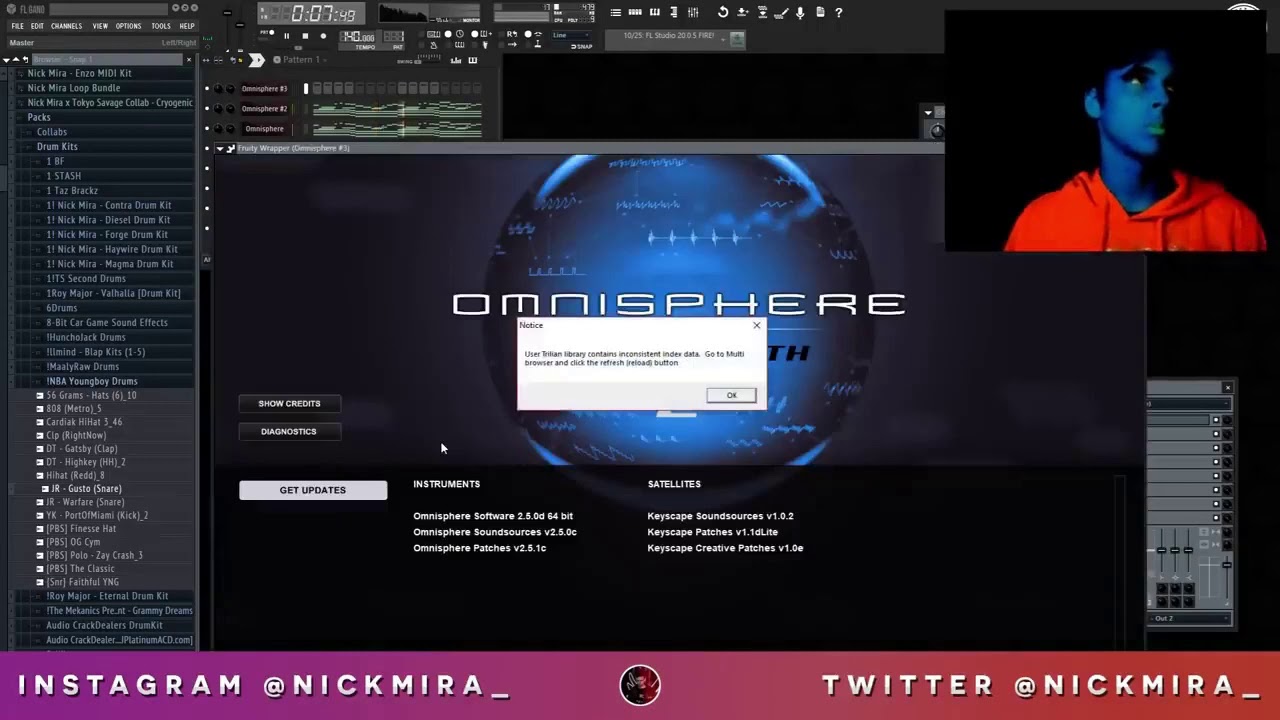Close the Notice dialog with the X
The image size is (1280, 720).
[756, 325]
